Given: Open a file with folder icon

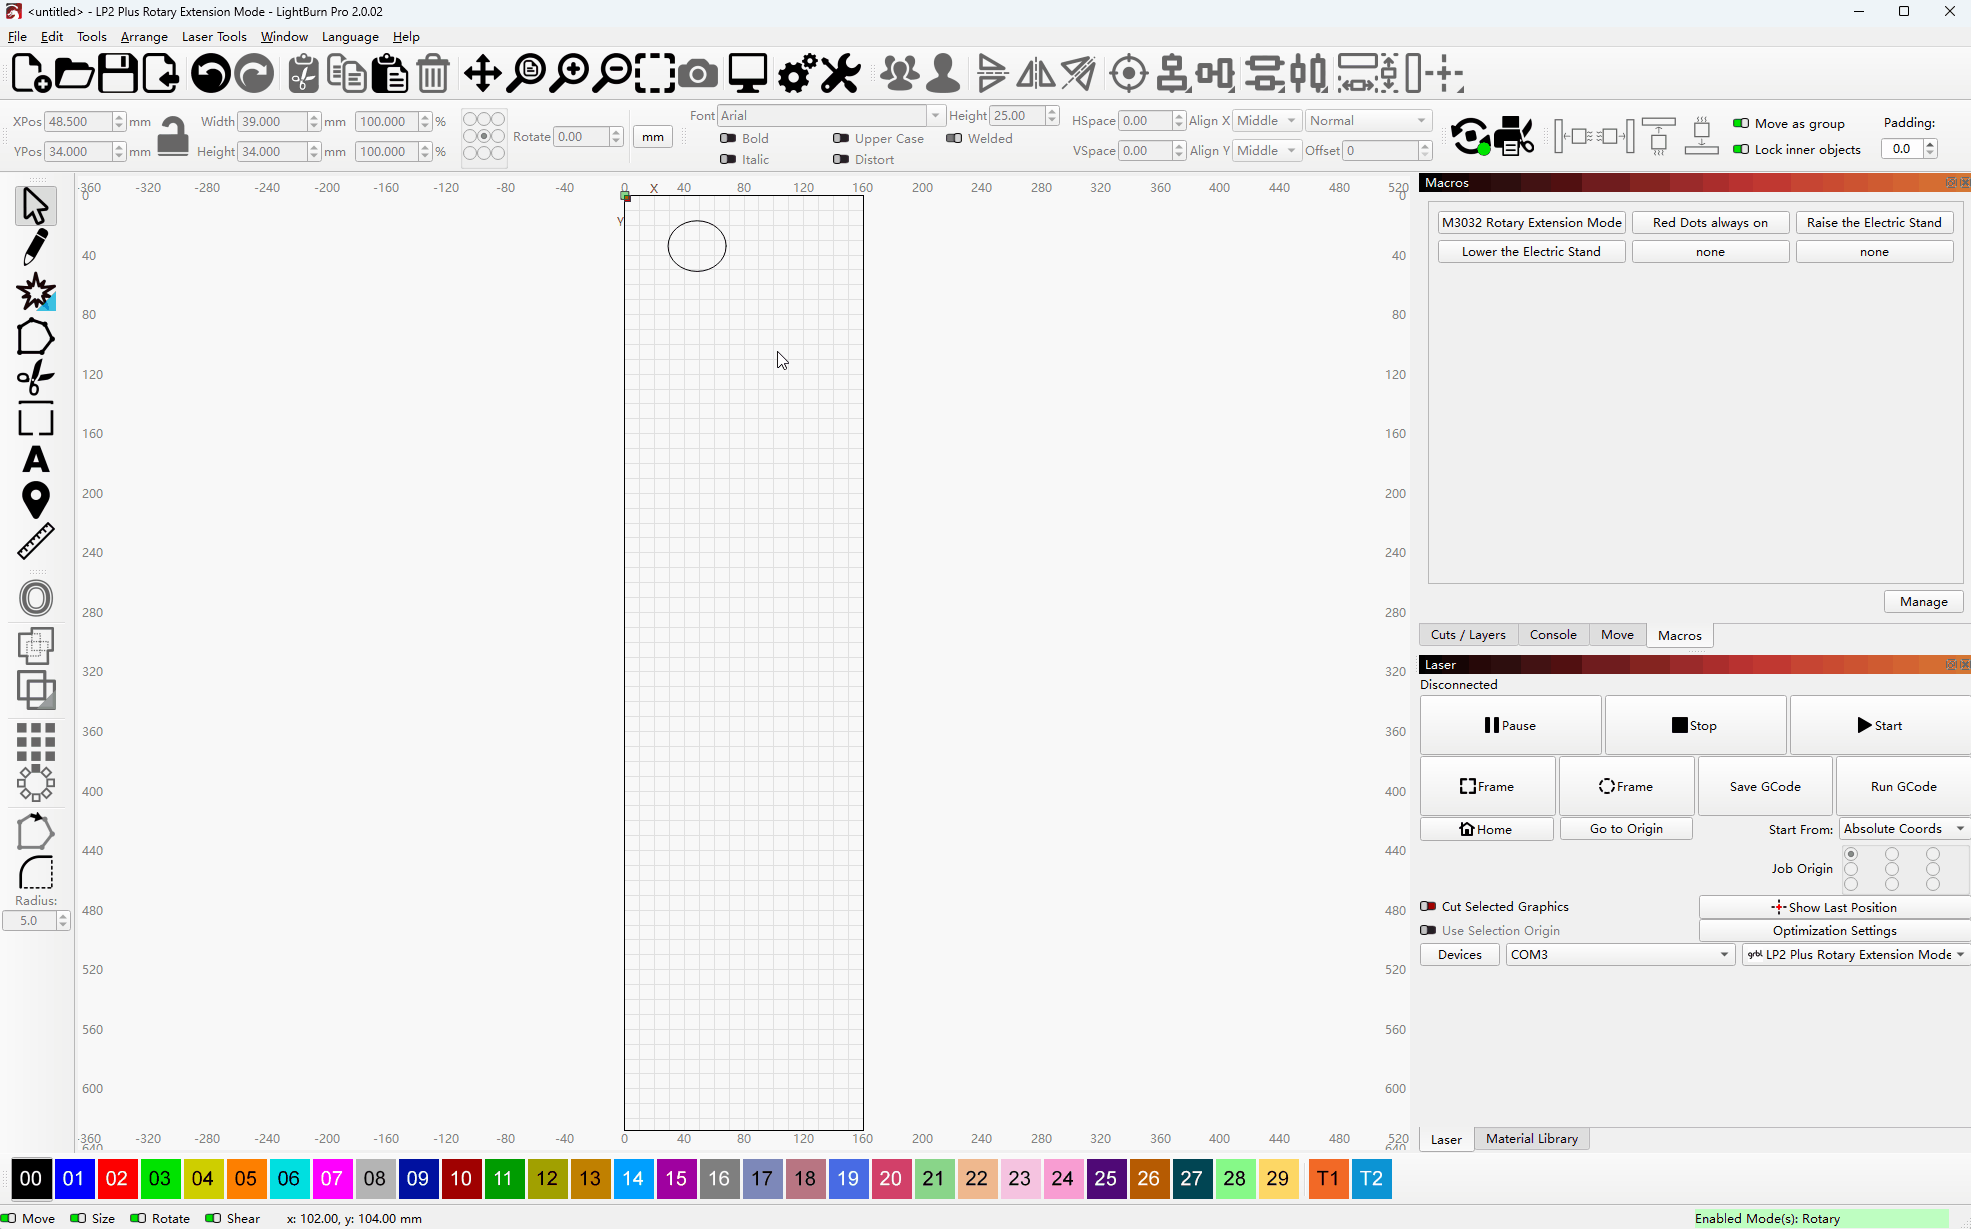Looking at the screenshot, I should (x=74, y=74).
